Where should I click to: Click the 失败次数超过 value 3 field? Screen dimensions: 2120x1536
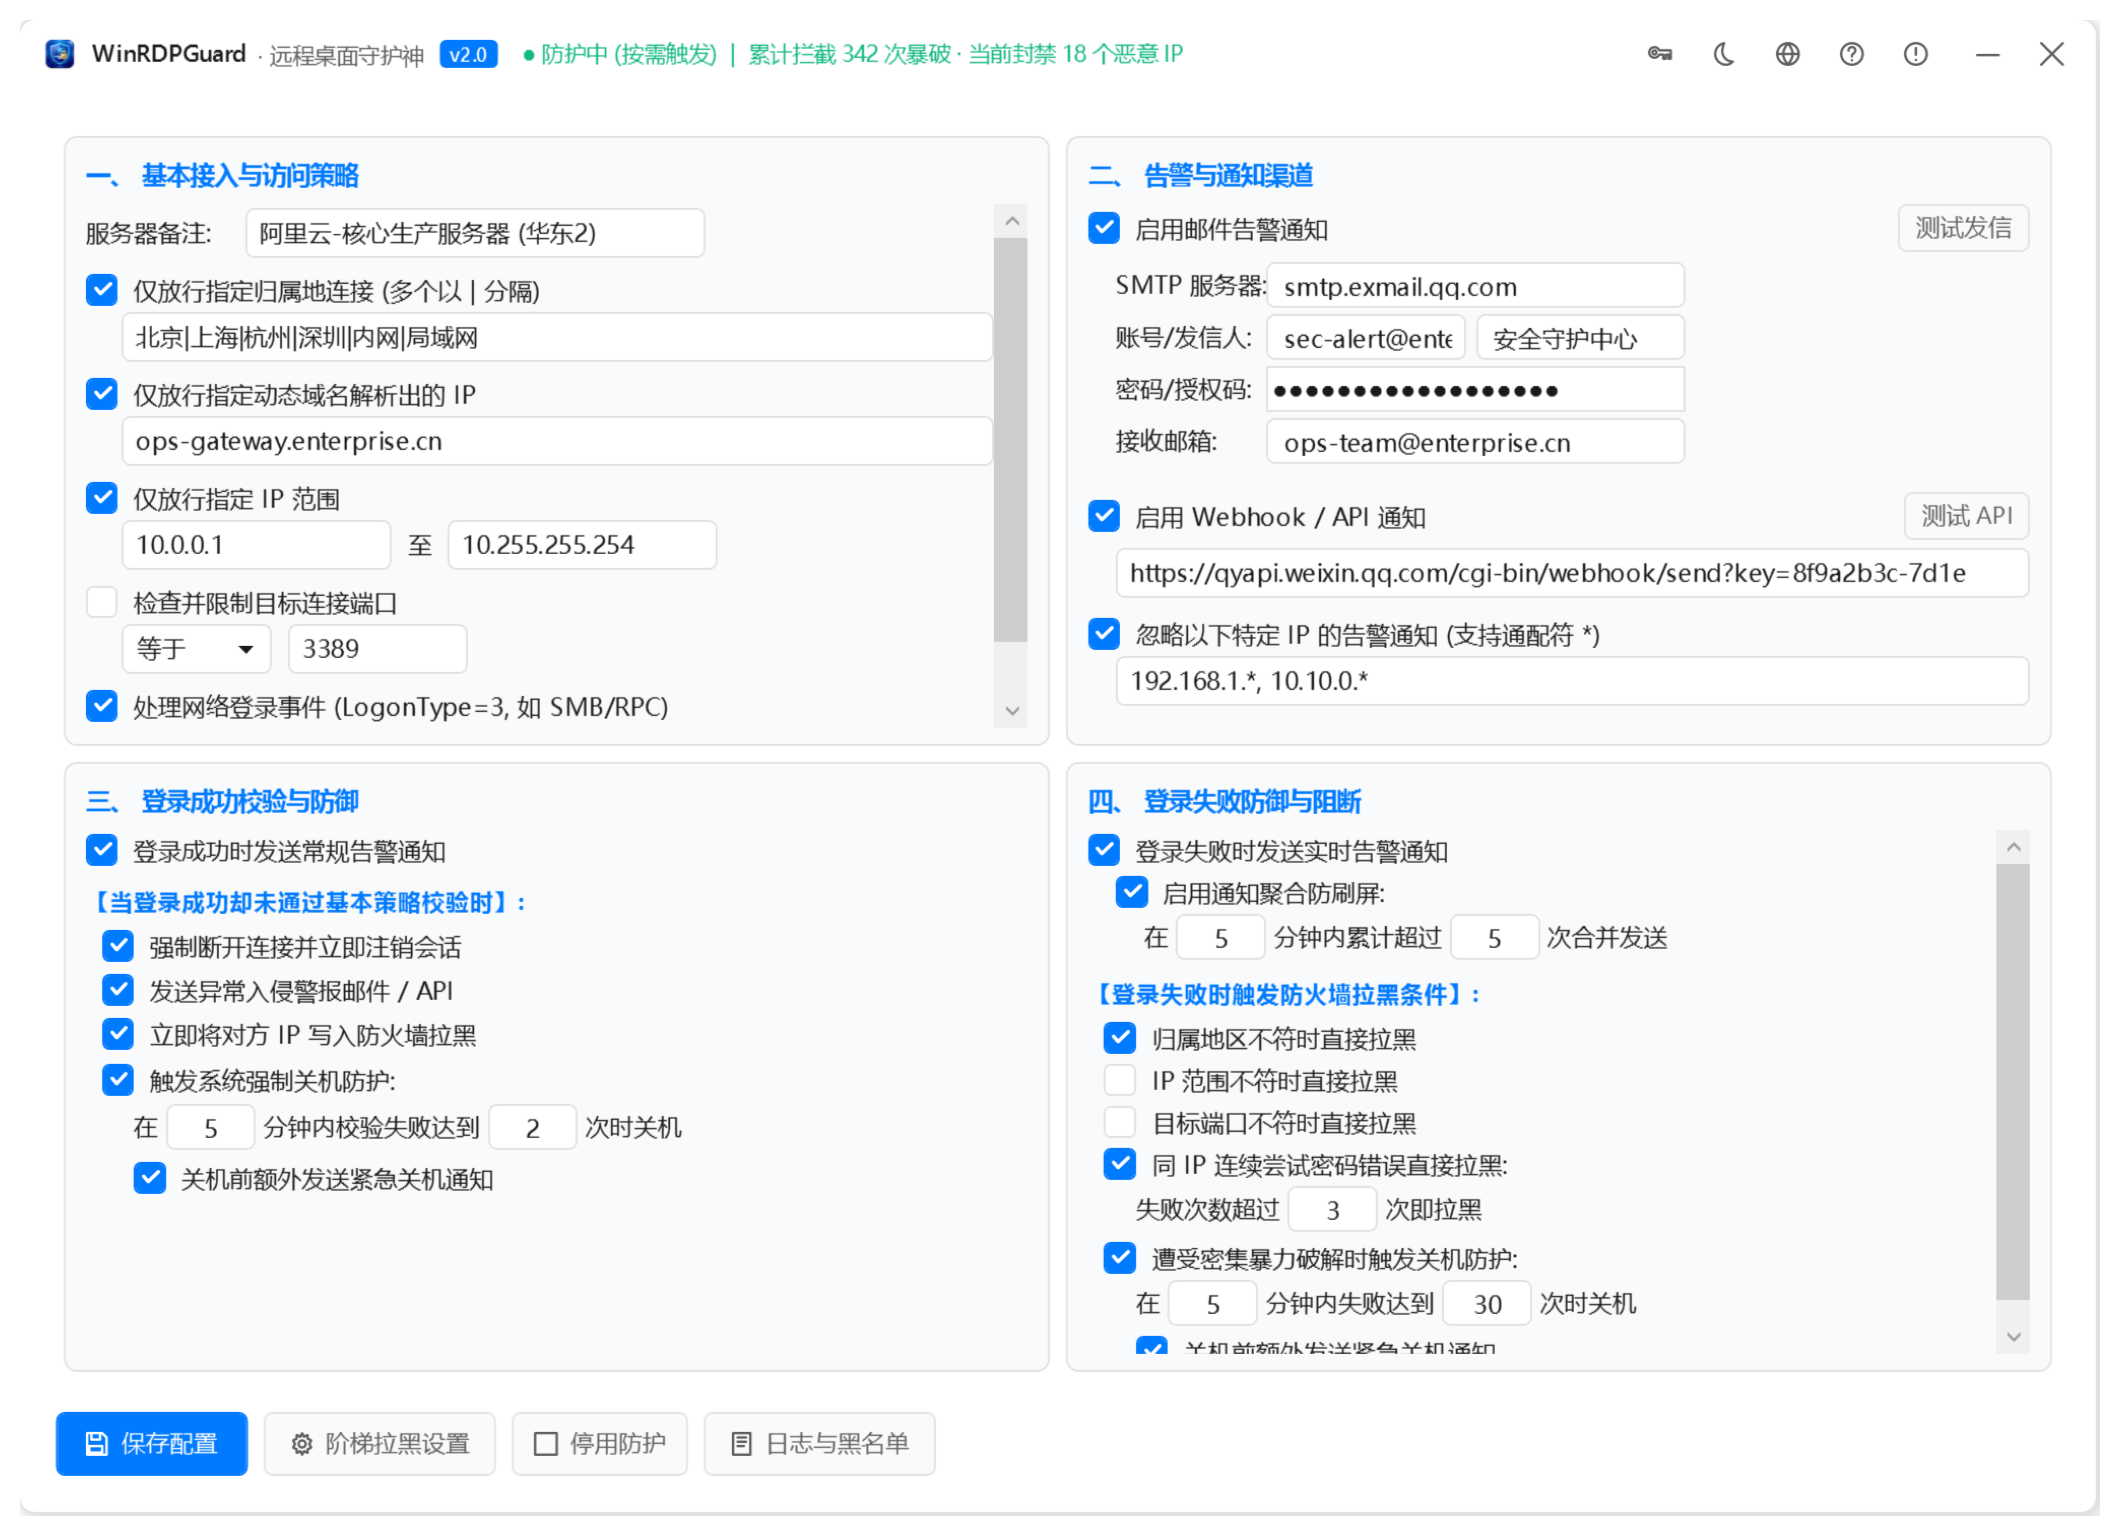(x=1332, y=1210)
